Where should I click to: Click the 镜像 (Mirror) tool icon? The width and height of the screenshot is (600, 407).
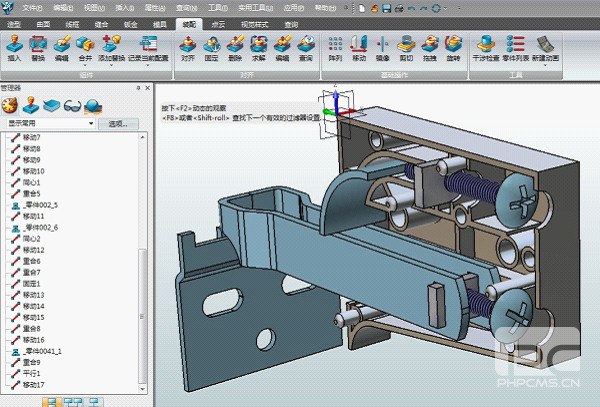pos(382,46)
